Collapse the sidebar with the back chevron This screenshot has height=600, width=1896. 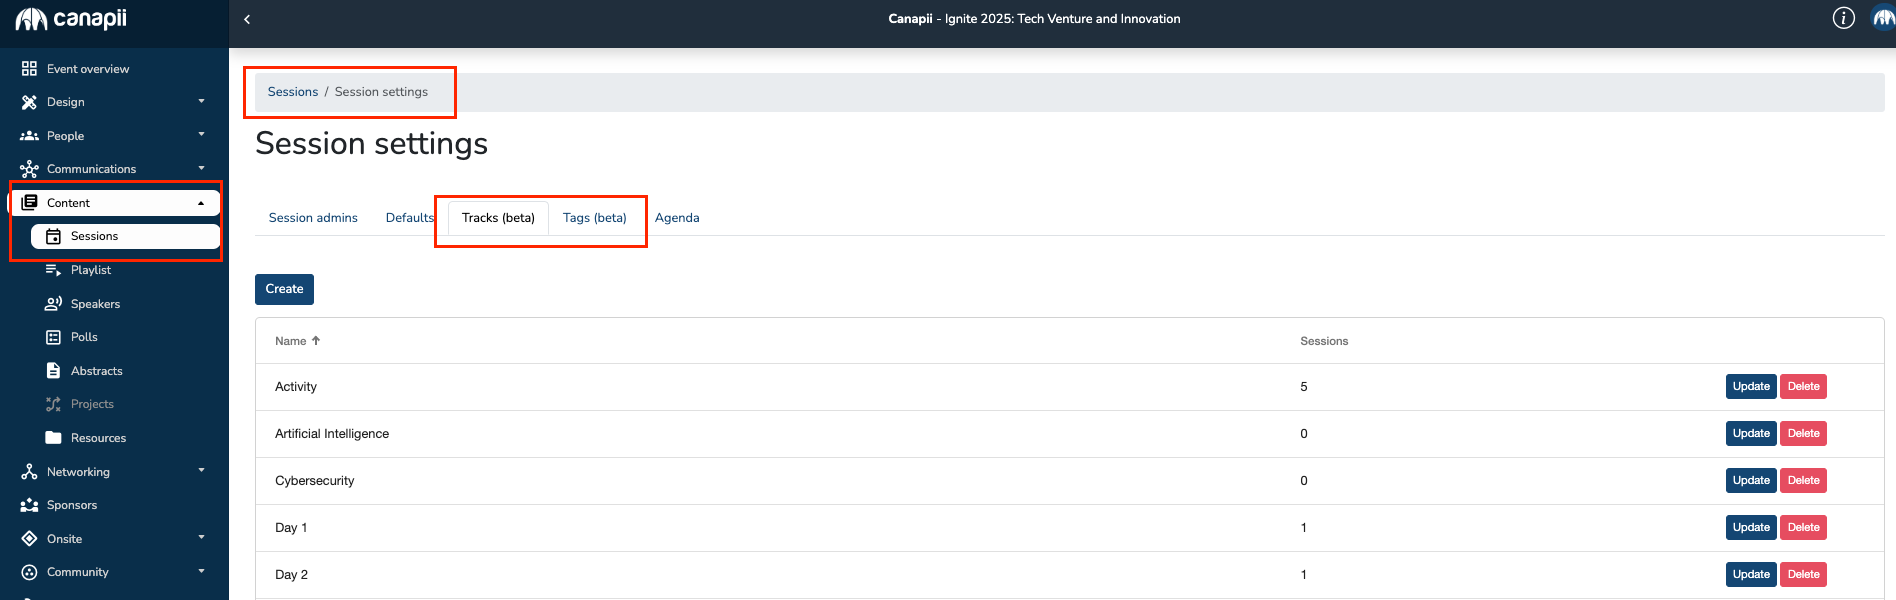click(247, 19)
